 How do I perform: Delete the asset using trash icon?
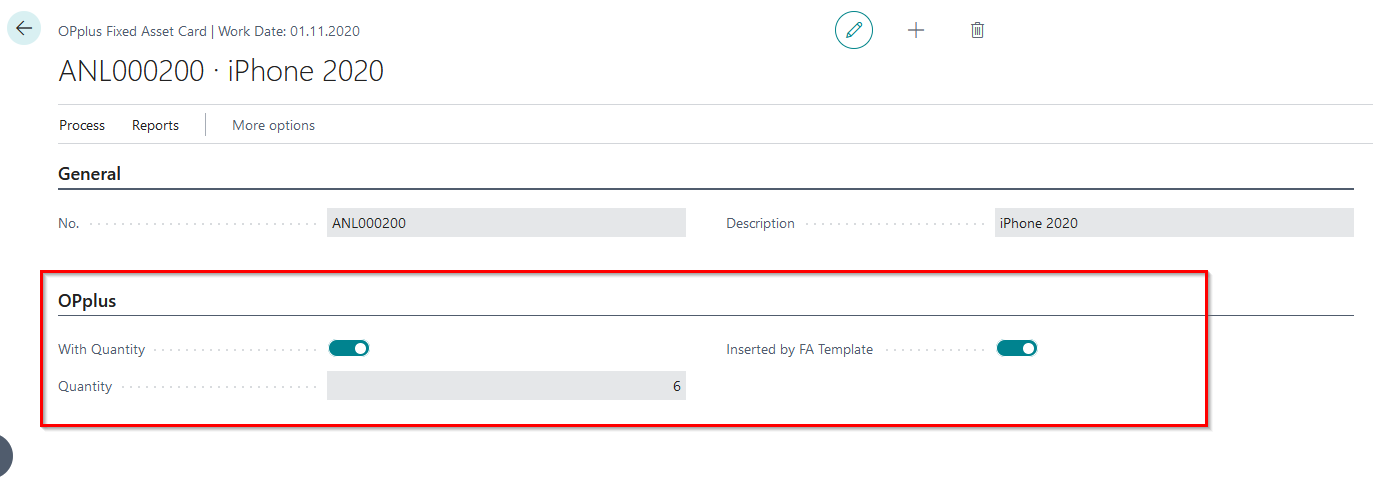(978, 30)
